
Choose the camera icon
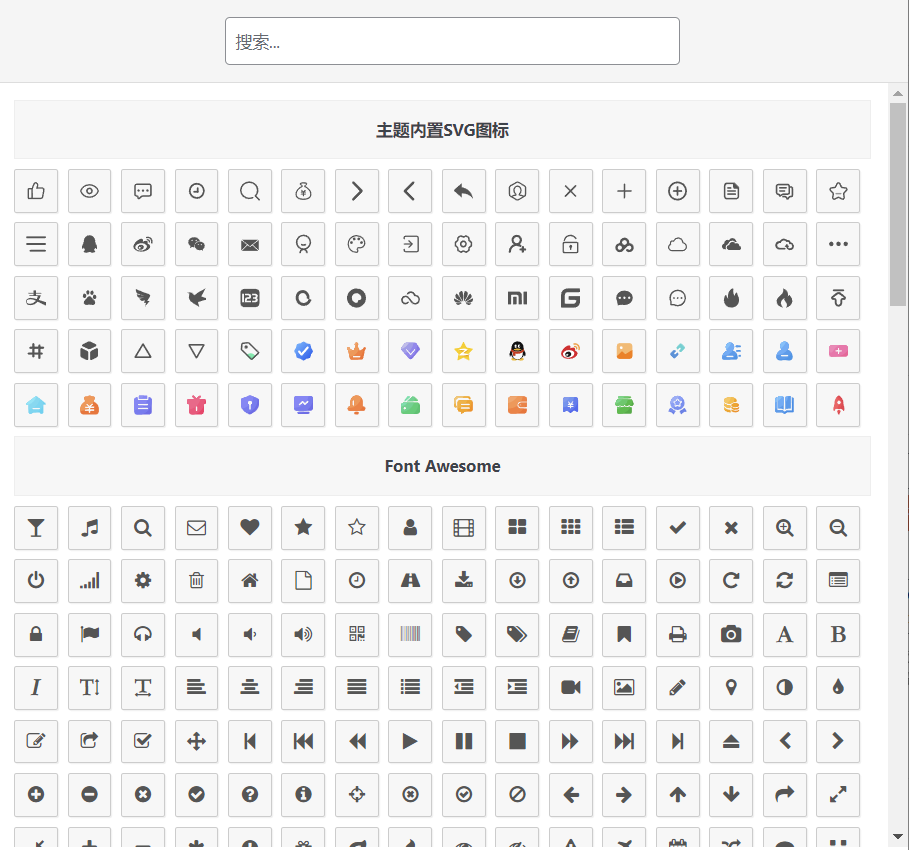(x=731, y=634)
